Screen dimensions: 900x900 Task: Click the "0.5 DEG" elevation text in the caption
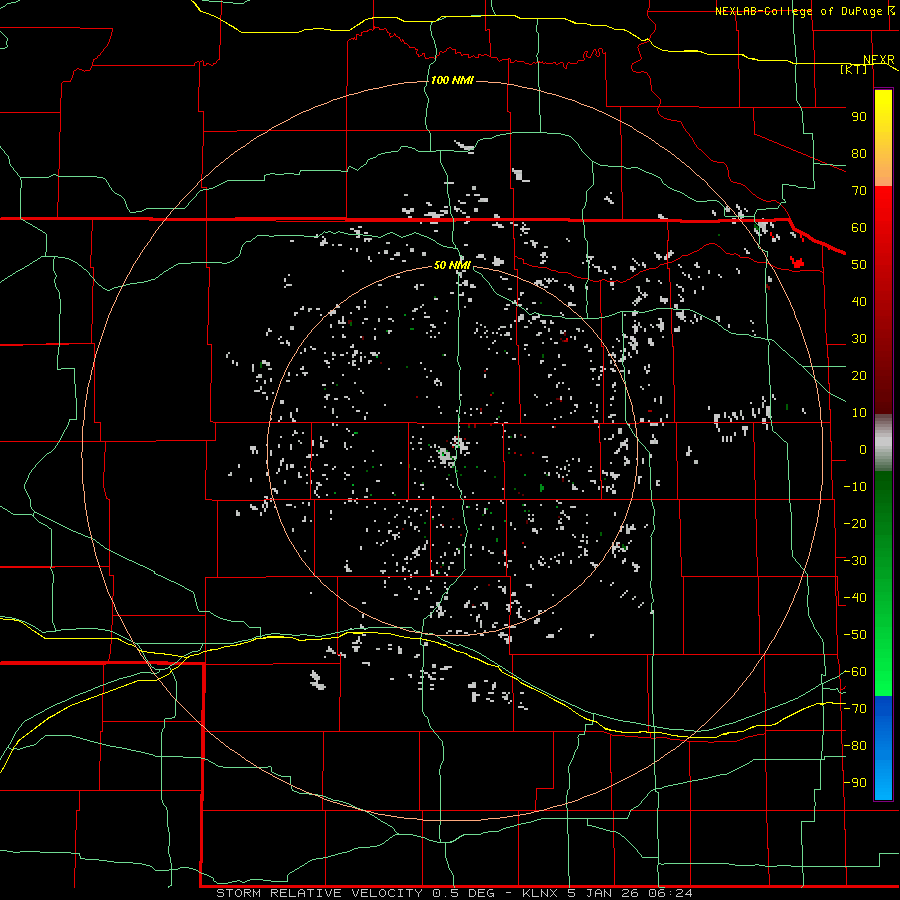(x=462, y=893)
